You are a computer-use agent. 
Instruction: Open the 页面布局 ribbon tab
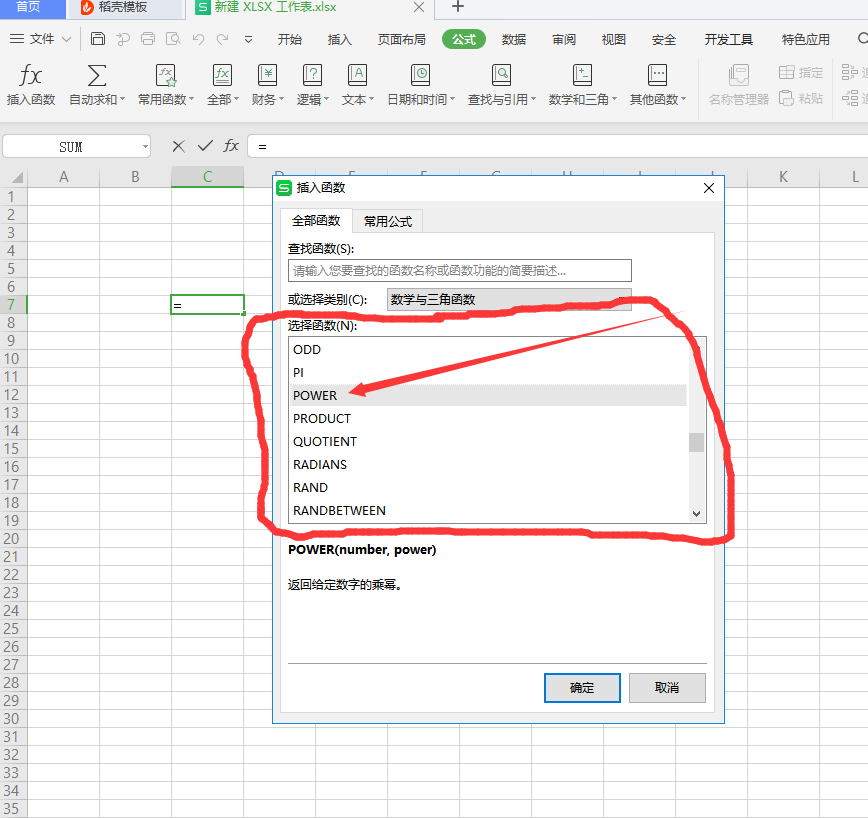pos(401,40)
